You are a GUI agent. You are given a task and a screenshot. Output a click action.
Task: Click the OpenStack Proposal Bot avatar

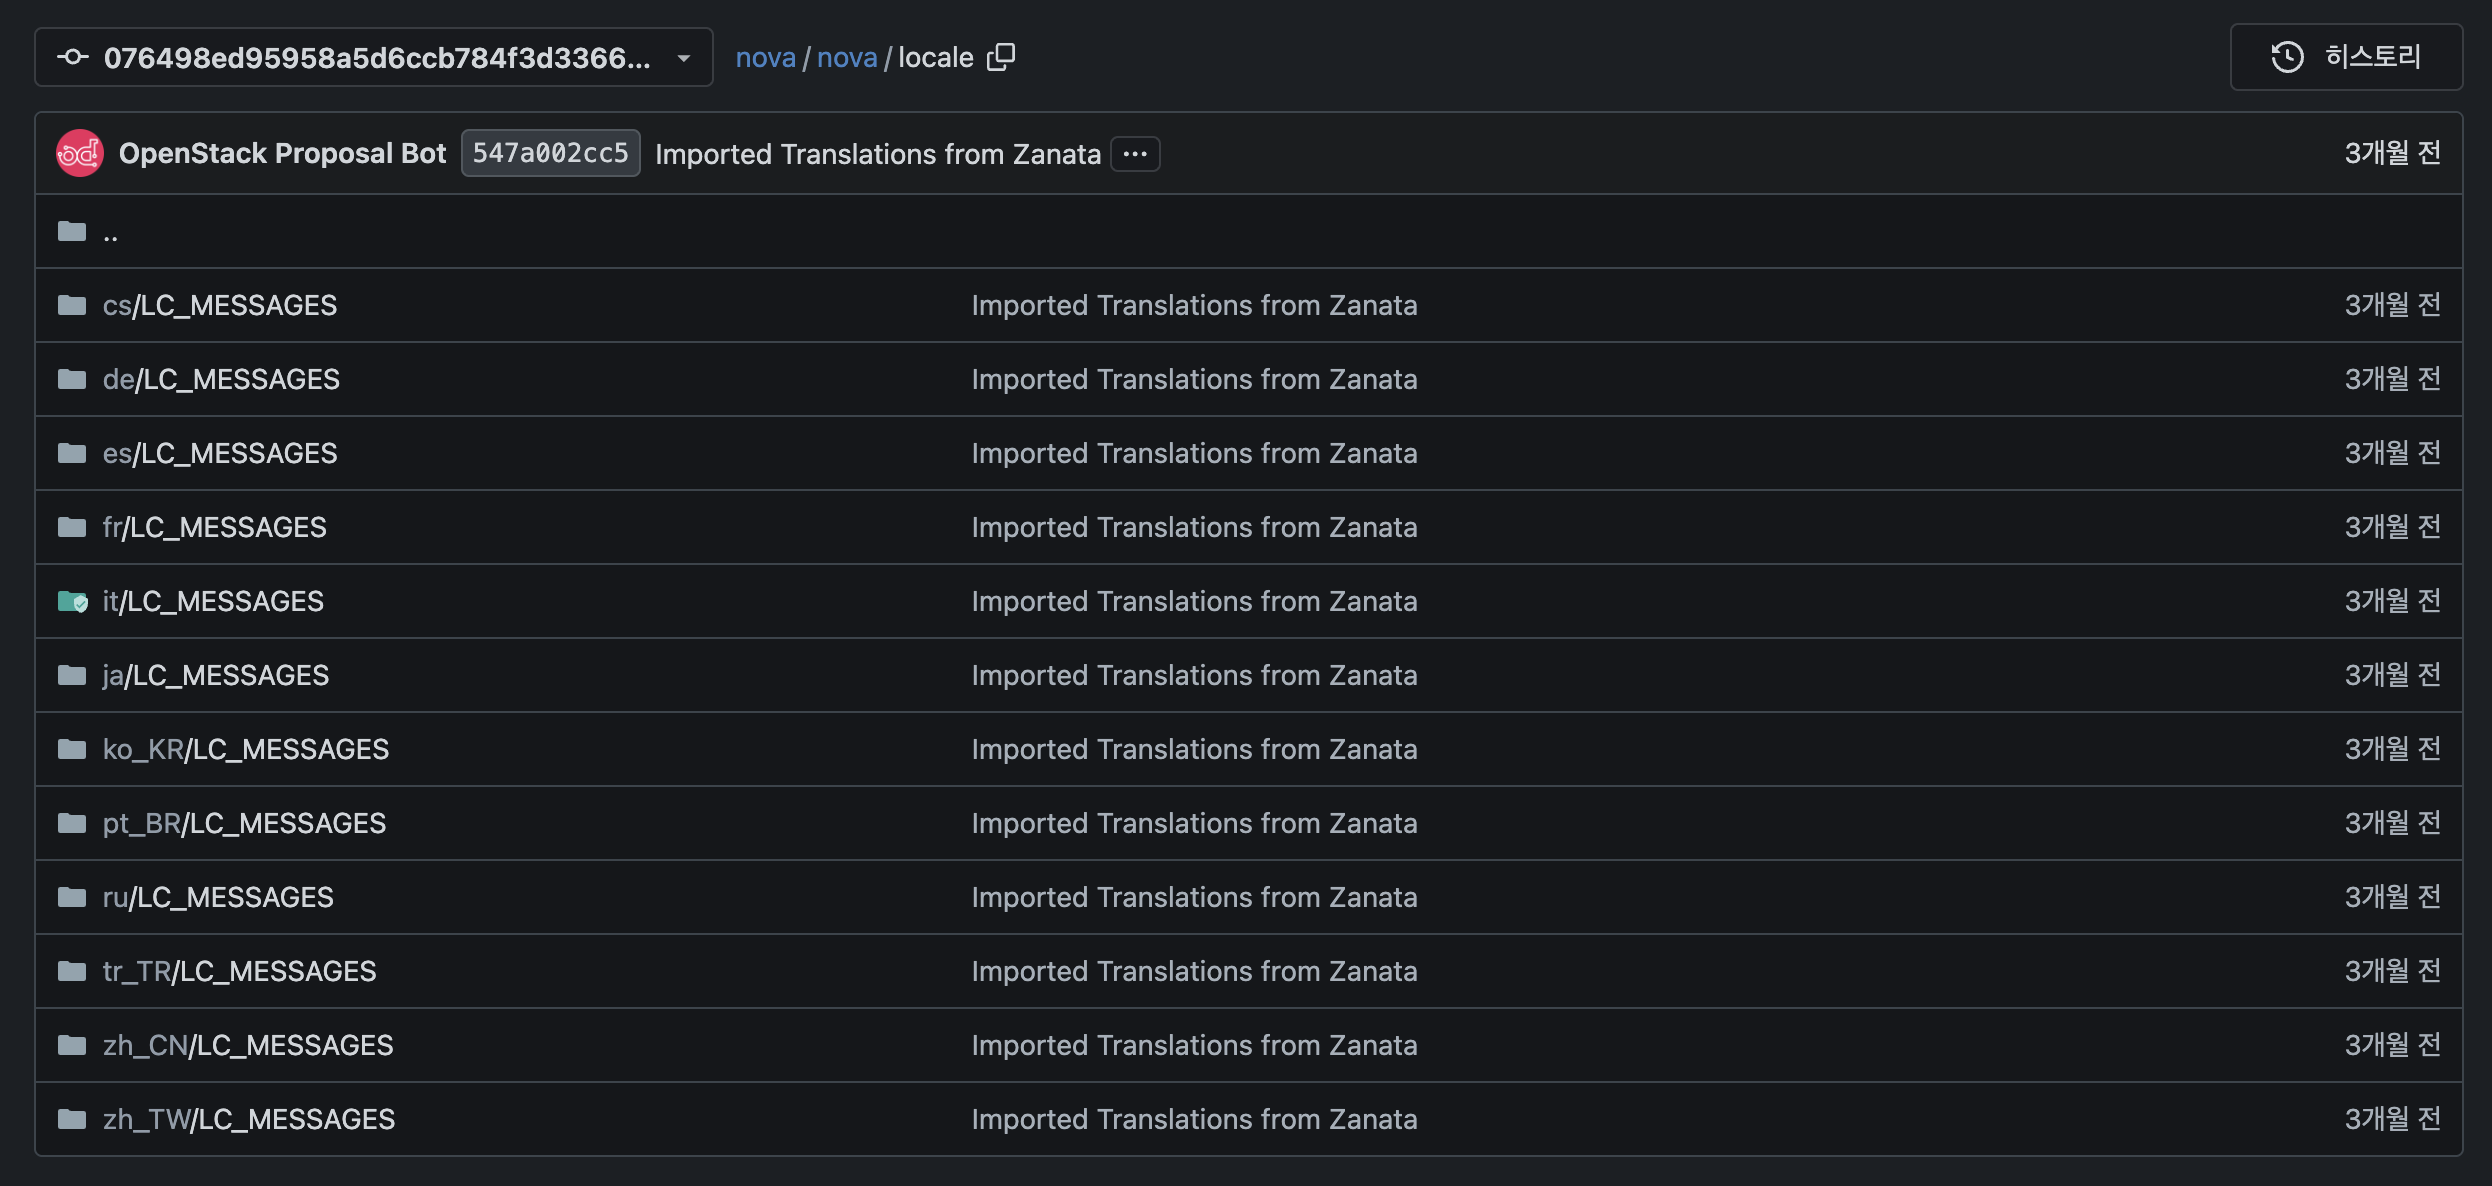pyautogui.click(x=80, y=153)
